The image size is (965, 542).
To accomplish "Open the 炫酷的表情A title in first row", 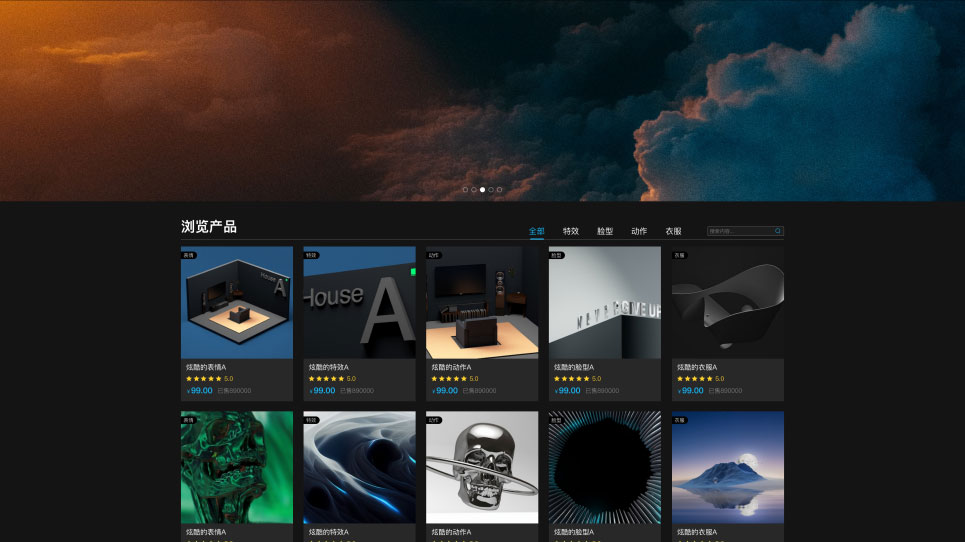I will pos(206,367).
